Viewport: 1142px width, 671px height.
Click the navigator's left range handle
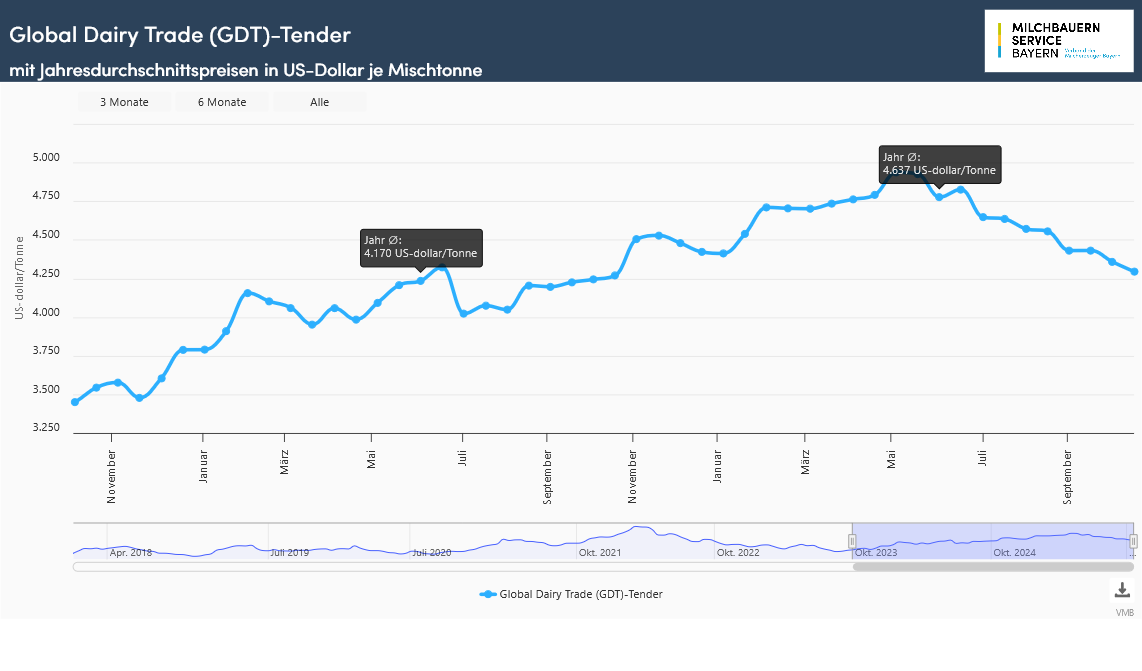pyautogui.click(x=853, y=541)
